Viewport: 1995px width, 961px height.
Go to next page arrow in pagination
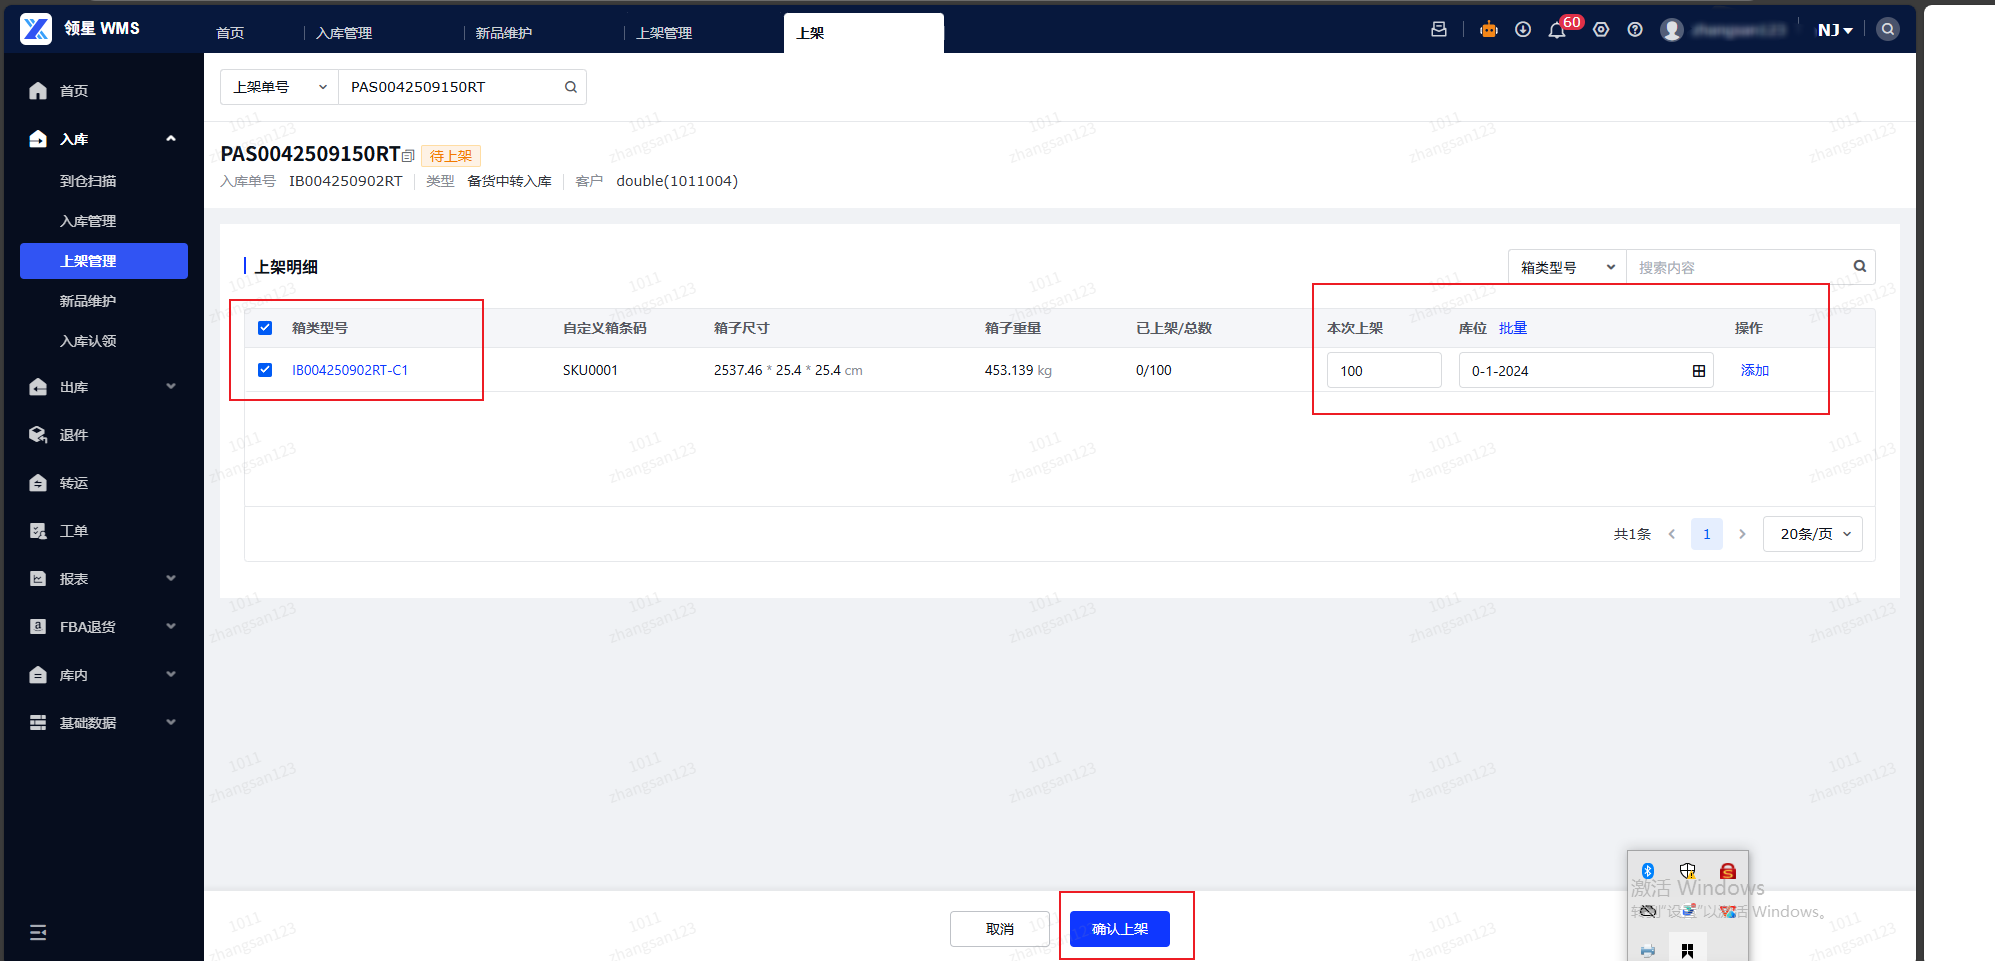(1742, 534)
